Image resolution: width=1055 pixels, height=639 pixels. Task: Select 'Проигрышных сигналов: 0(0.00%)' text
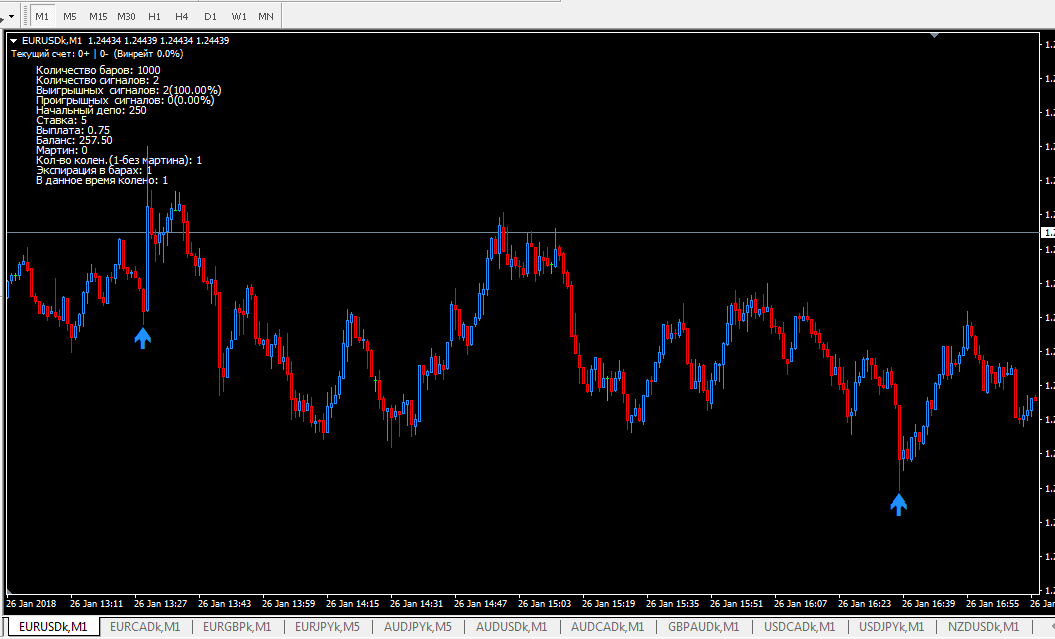pyautogui.click(x=125, y=100)
